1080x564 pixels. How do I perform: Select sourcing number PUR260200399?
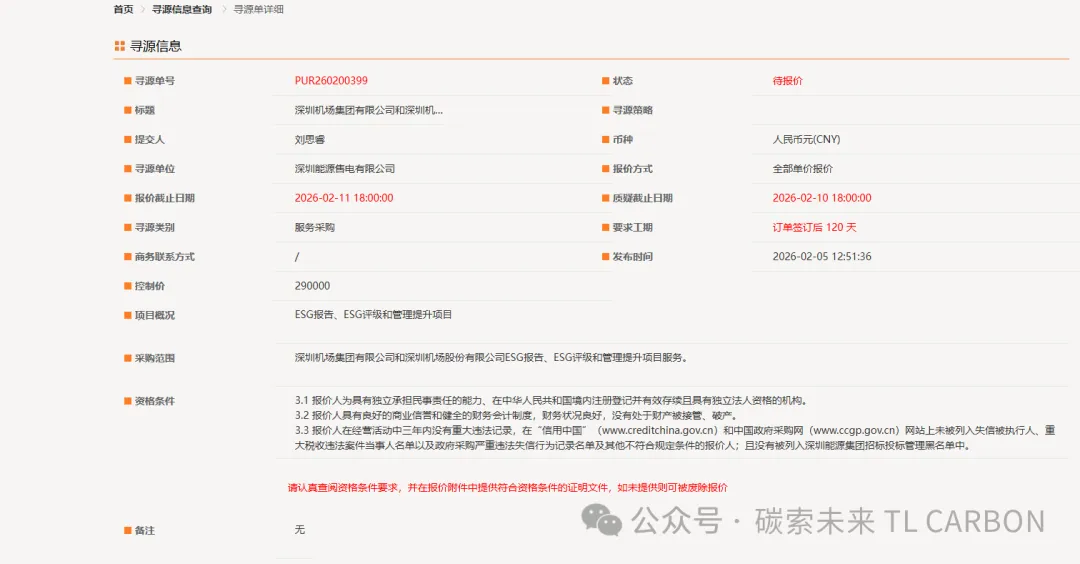(331, 81)
